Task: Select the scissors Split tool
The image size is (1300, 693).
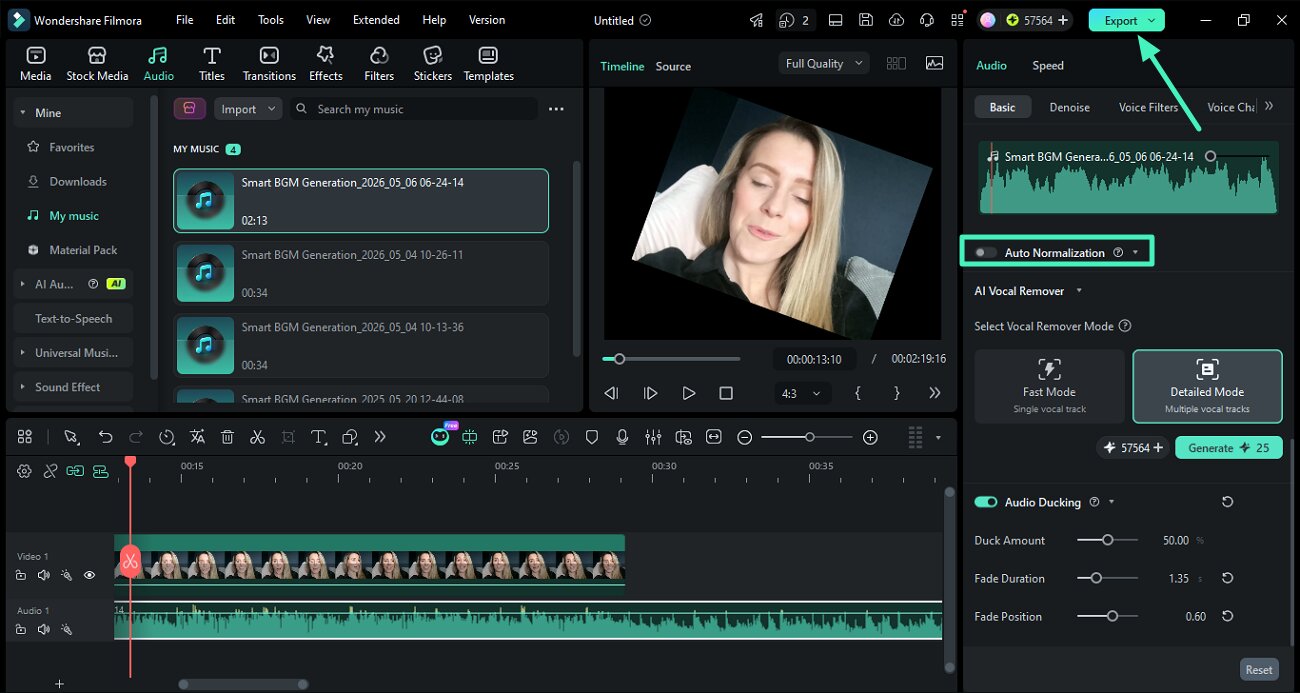Action: point(257,437)
